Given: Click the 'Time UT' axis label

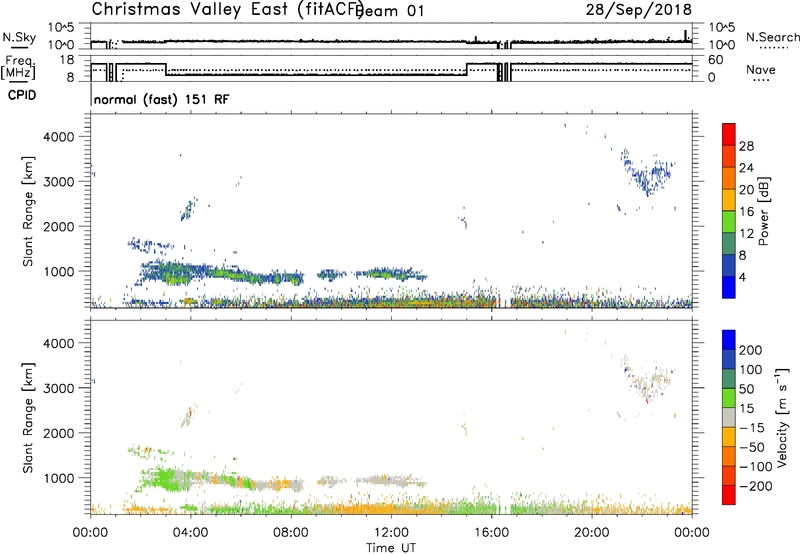Looking at the screenshot, I should tap(391, 547).
